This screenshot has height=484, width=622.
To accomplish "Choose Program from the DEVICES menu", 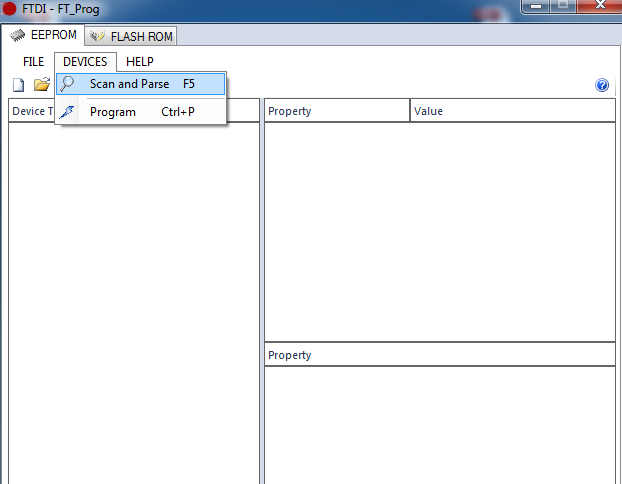I will [x=140, y=112].
